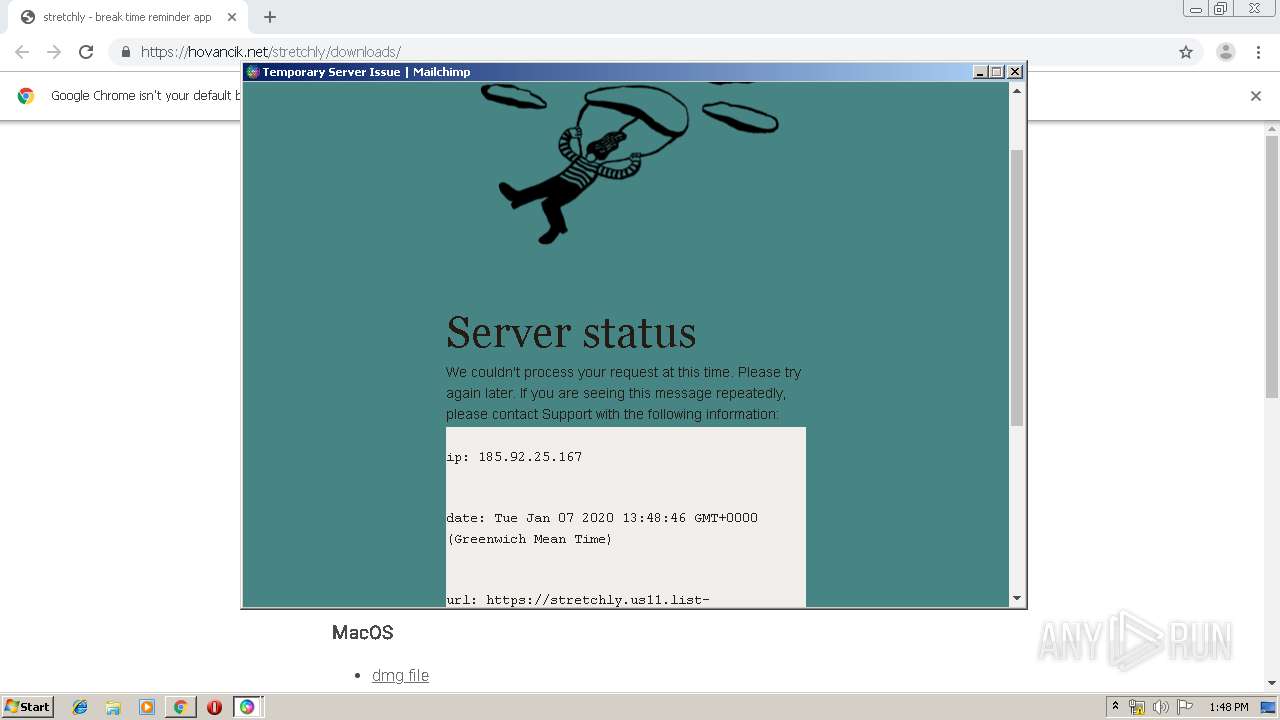This screenshot has height=720, width=1280.
Task: Switch to Chrome in taskbar
Action: [x=180, y=707]
